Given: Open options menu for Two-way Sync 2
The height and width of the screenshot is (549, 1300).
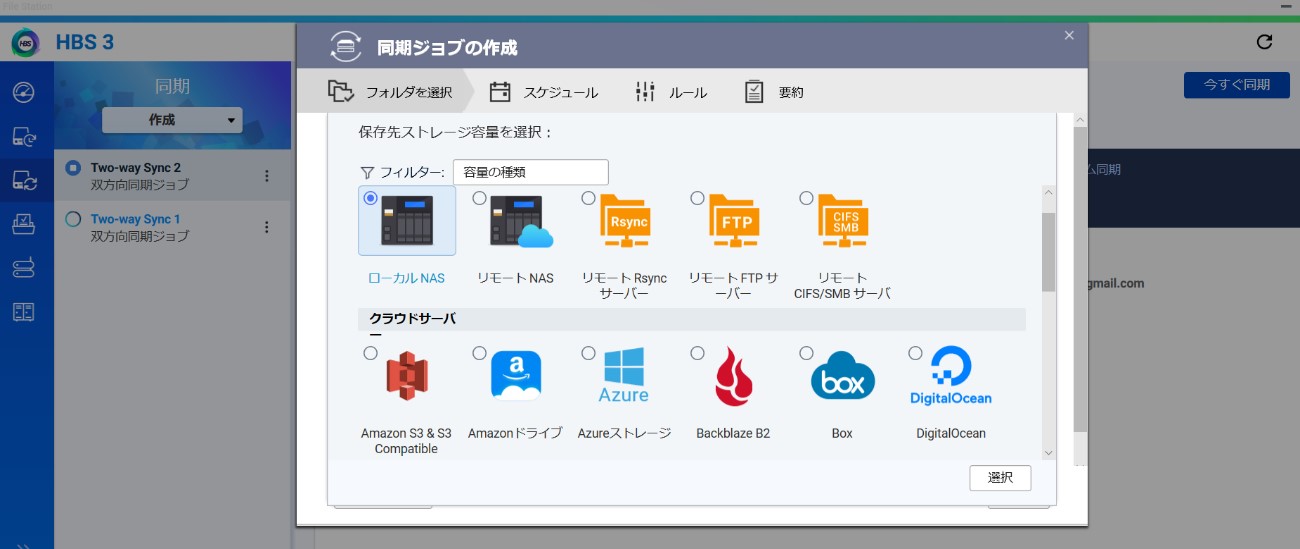Looking at the screenshot, I should point(266,176).
